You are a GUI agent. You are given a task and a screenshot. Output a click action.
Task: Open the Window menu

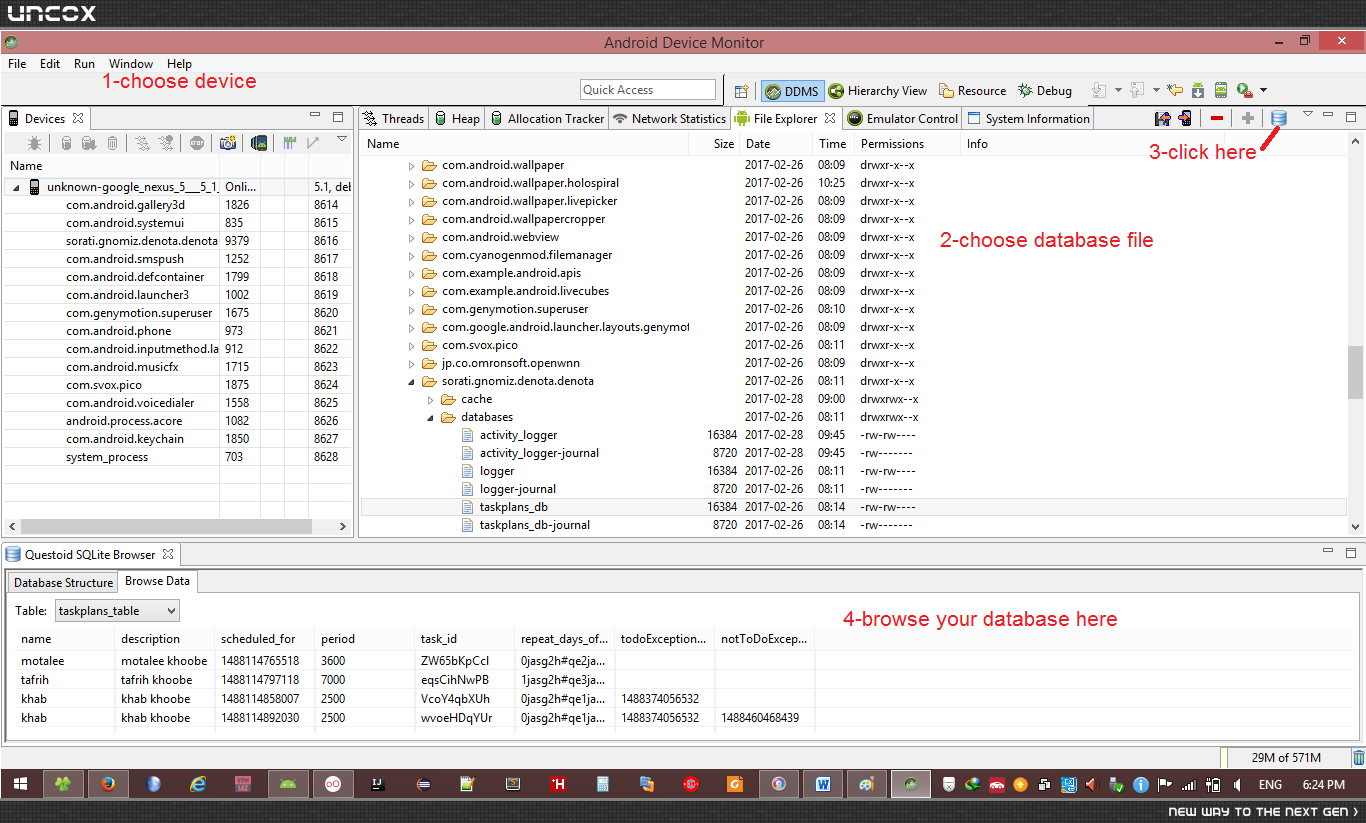point(131,63)
